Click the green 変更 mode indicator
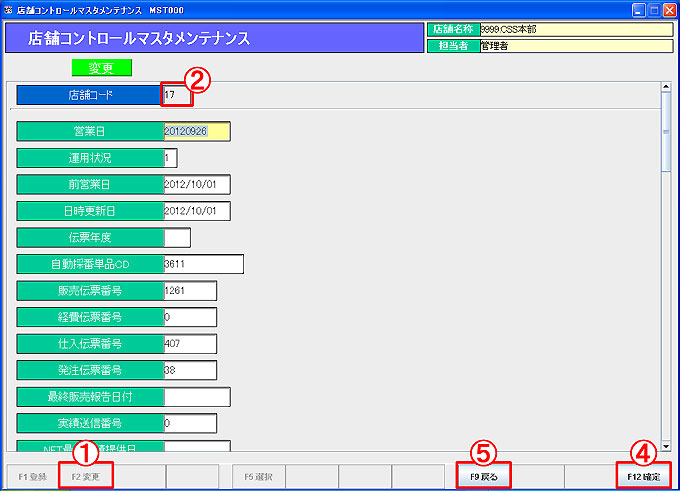680x491 pixels. pos(101,68)
